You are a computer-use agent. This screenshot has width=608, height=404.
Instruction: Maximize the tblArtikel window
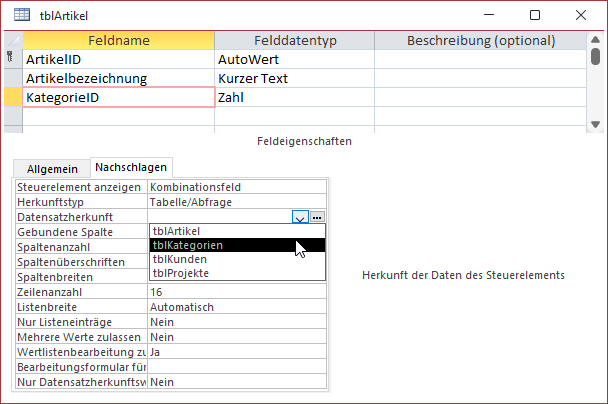pyautogui.click(x=535, y=15)
